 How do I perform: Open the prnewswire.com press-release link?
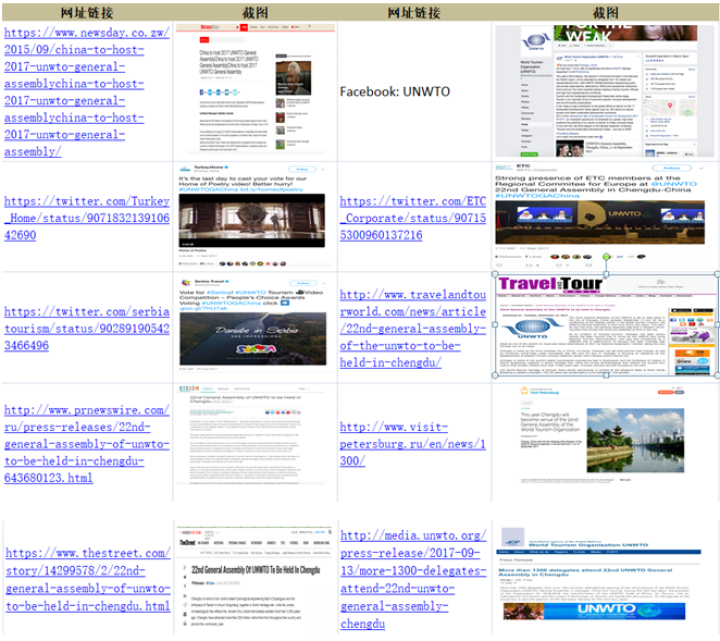pyautogui.click(x=87, y=444)
